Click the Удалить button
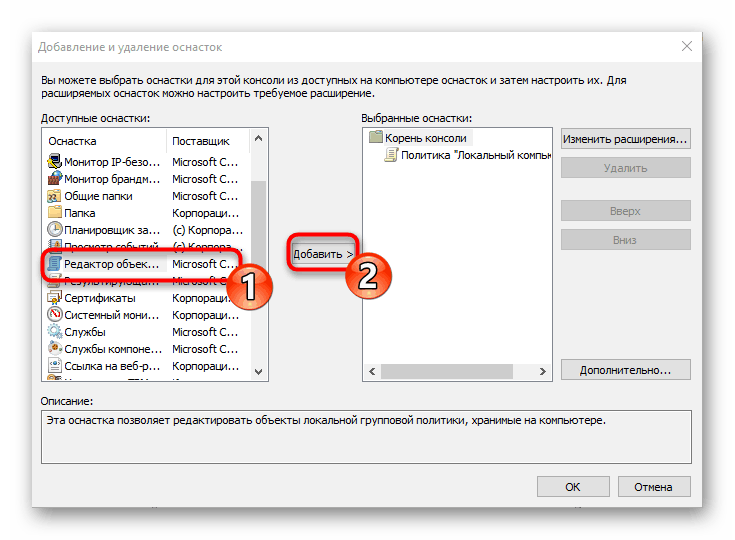Image resolution: width=735 pixels, height=540 pixels. (x=625, y=168)
